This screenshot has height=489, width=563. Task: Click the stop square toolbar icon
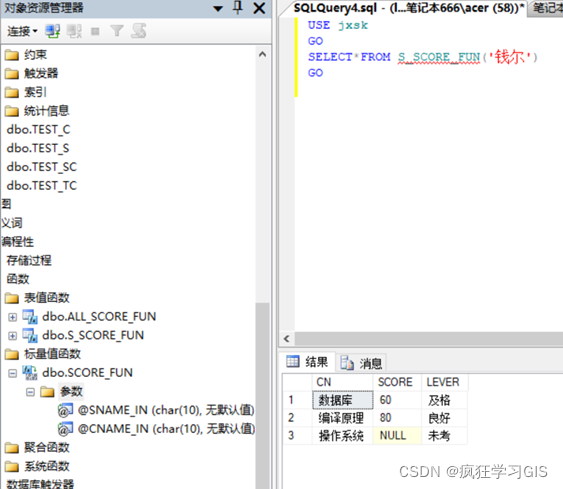(x=95, y=32)
